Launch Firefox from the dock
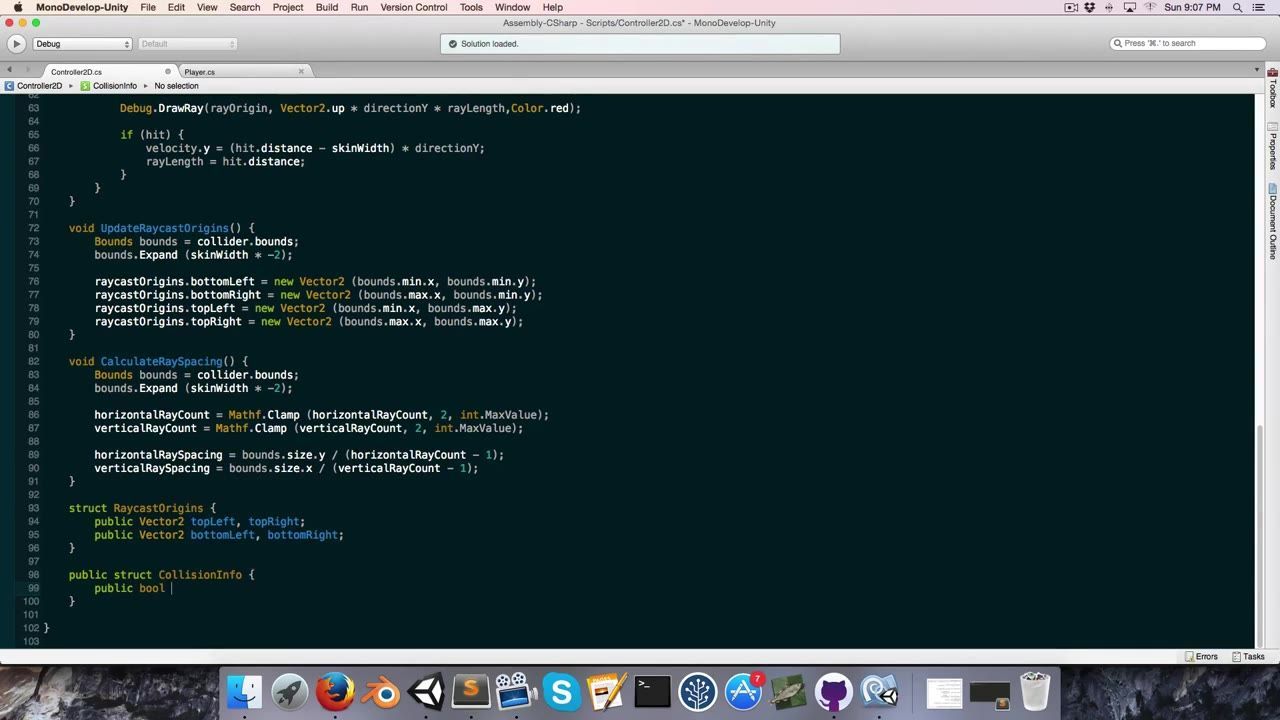The width and height of the screenshot is (1280, 720). (x=335, y=692)
